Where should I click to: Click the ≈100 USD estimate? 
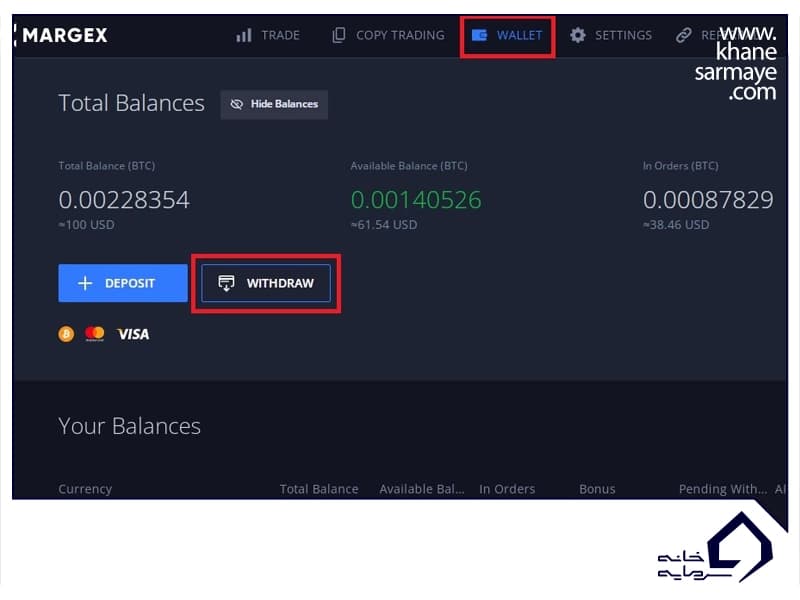86,224
